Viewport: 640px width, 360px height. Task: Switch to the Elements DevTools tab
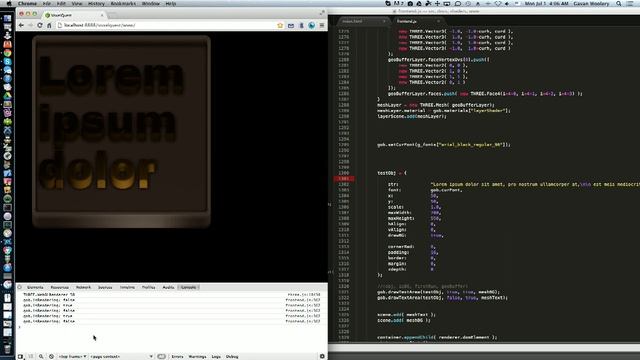coord(35,287)
